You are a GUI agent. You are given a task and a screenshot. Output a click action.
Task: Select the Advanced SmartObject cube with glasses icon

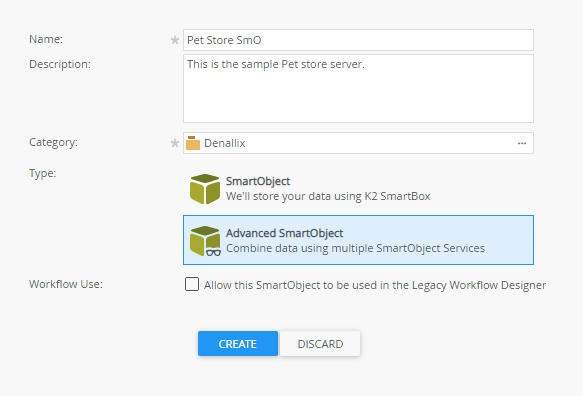click(204, 241)
